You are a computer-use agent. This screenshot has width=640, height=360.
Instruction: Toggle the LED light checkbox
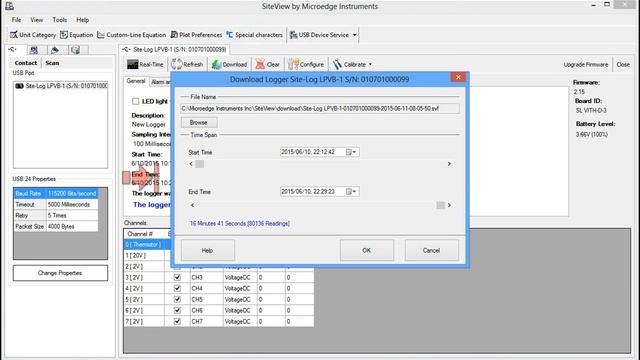pos(136,101)
